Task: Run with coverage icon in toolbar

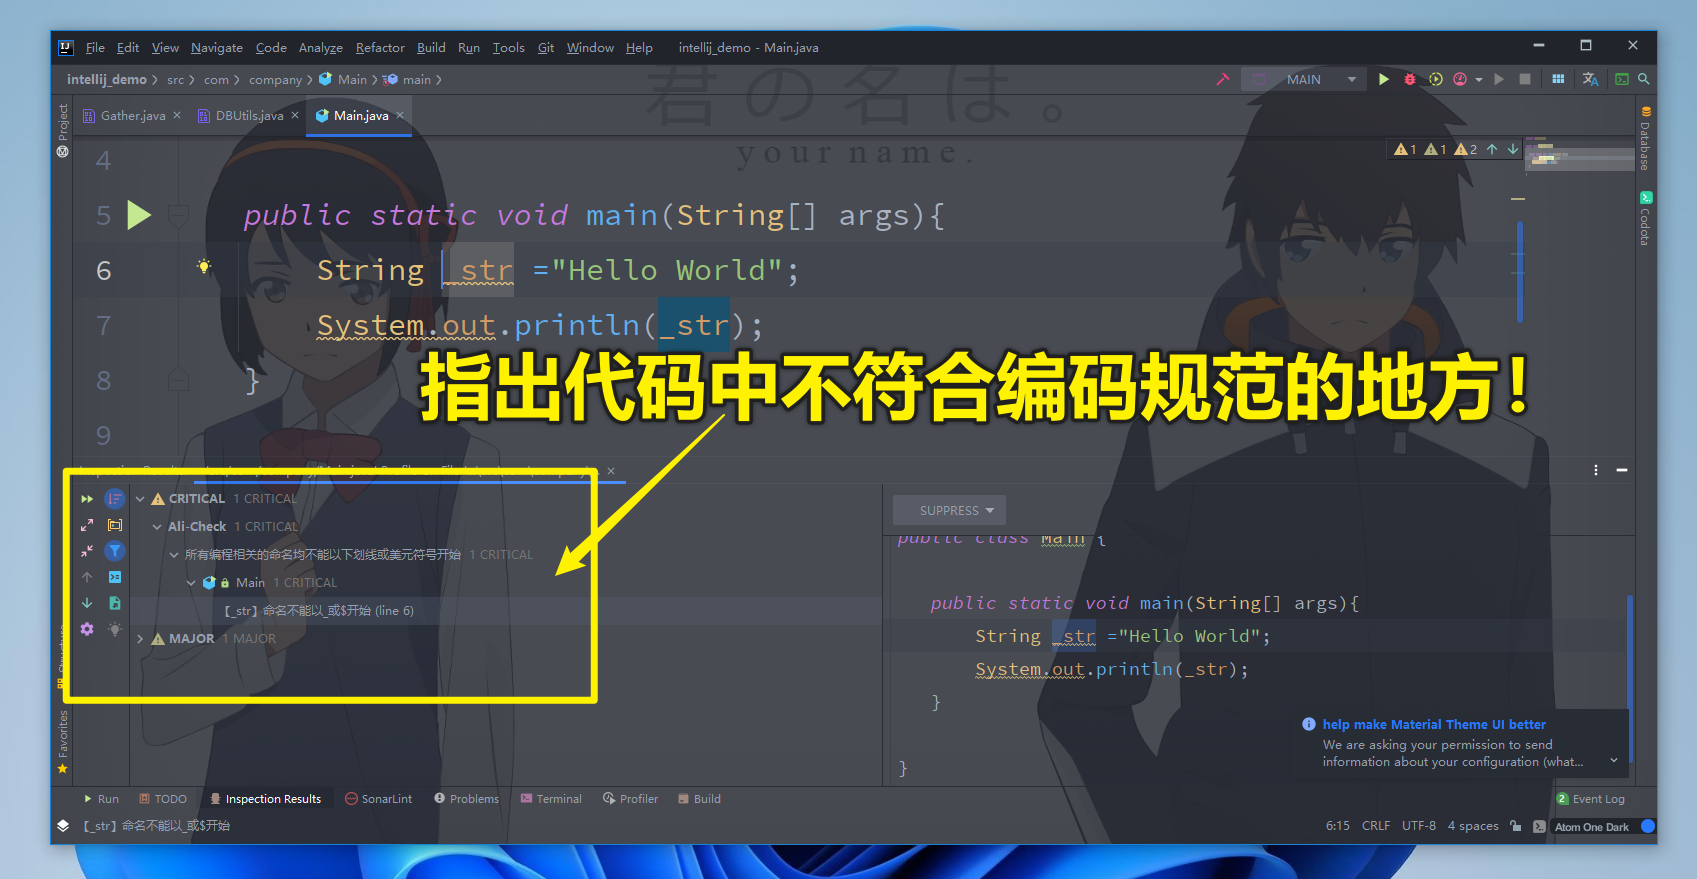Action: [1436, 79]
